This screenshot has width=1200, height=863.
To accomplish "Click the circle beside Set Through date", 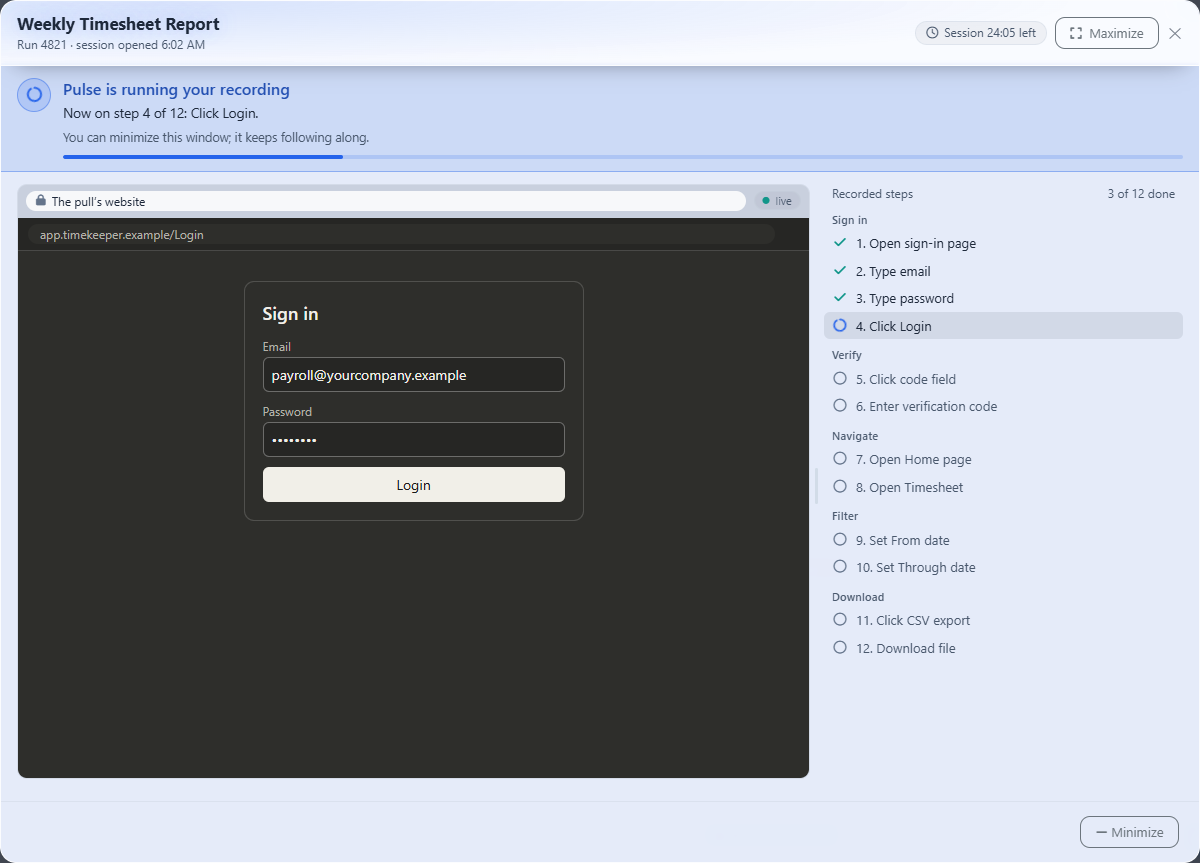I will (840, 567).
